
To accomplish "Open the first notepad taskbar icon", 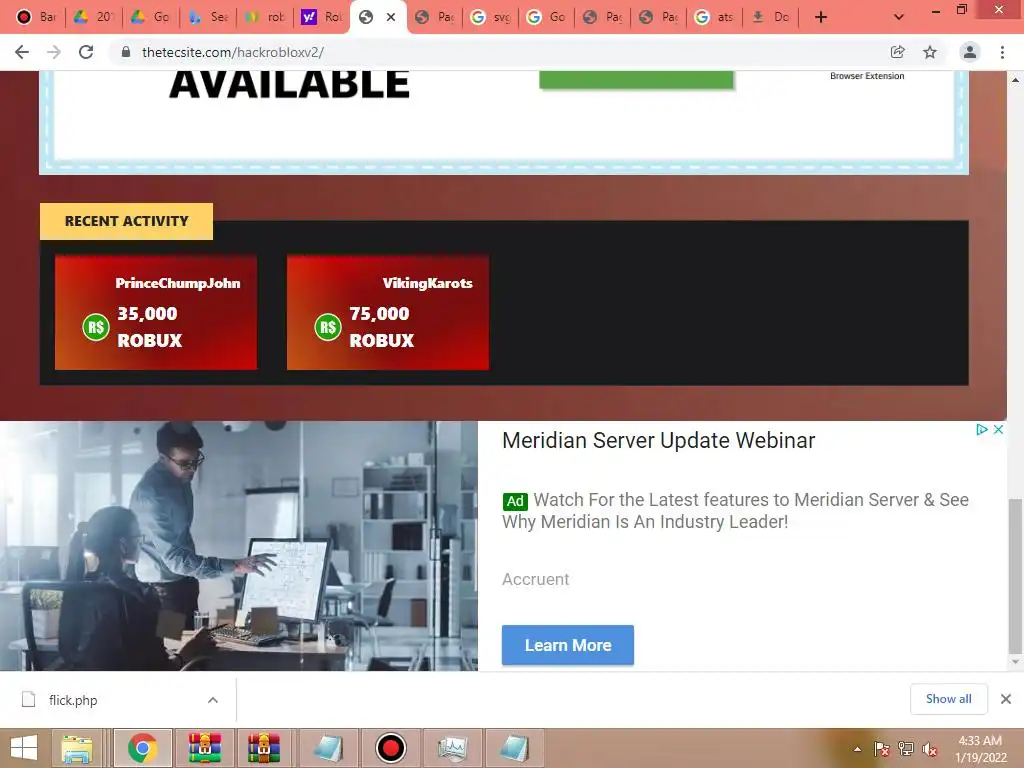I will click(328, 748).
